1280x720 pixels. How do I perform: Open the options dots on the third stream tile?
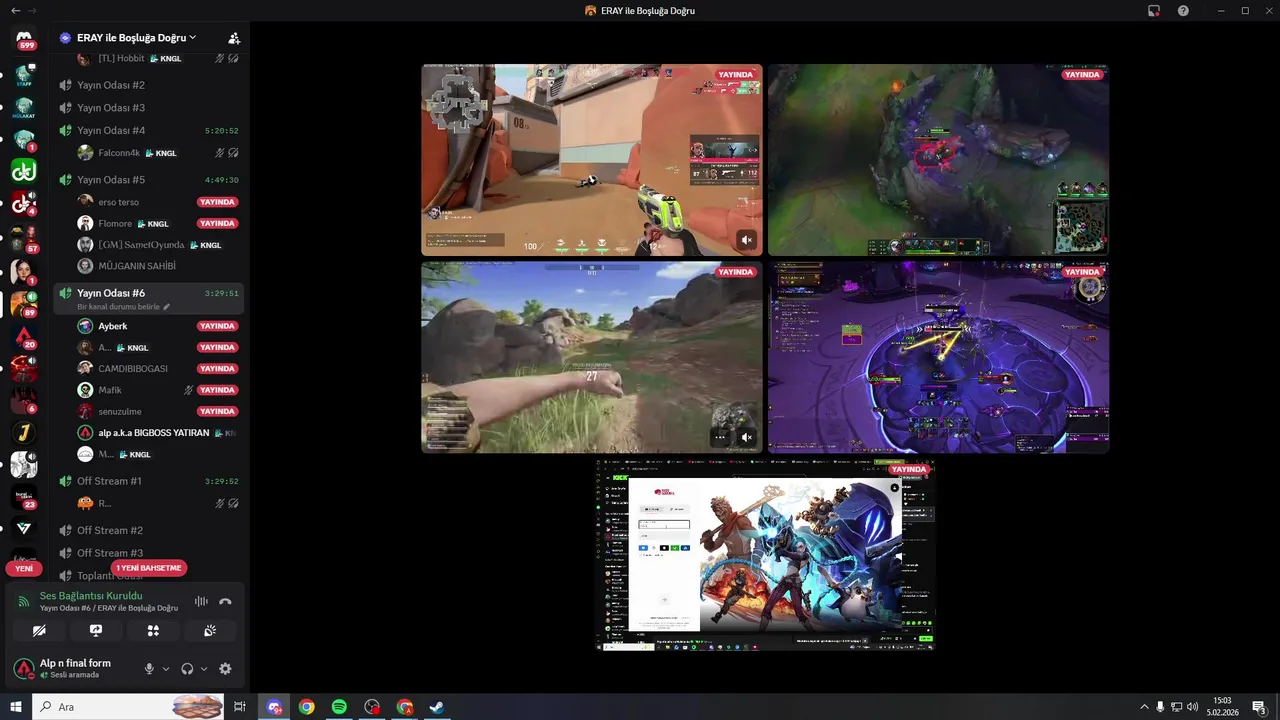[720, 437]
